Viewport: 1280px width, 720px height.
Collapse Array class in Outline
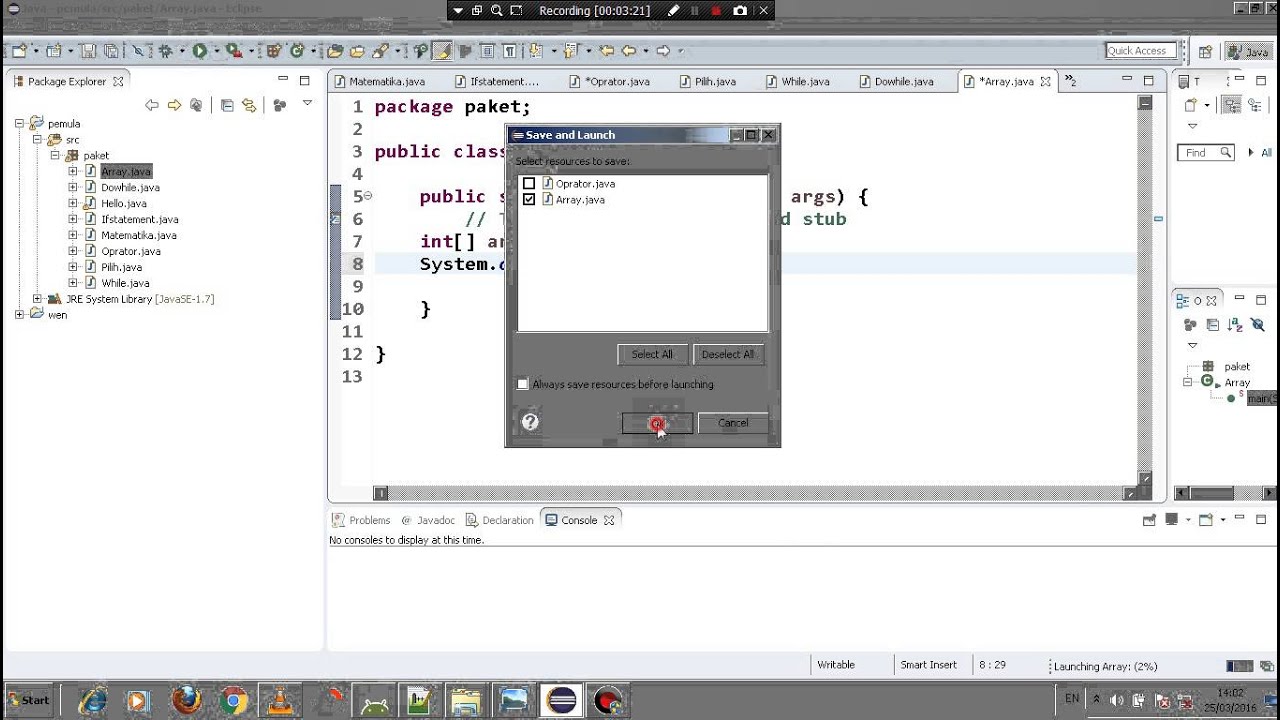(1188, 382)
